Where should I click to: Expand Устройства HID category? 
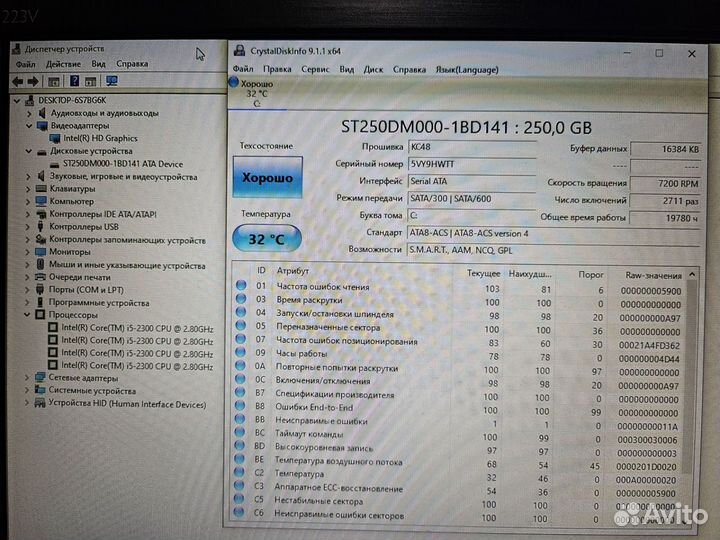point(27,403)
